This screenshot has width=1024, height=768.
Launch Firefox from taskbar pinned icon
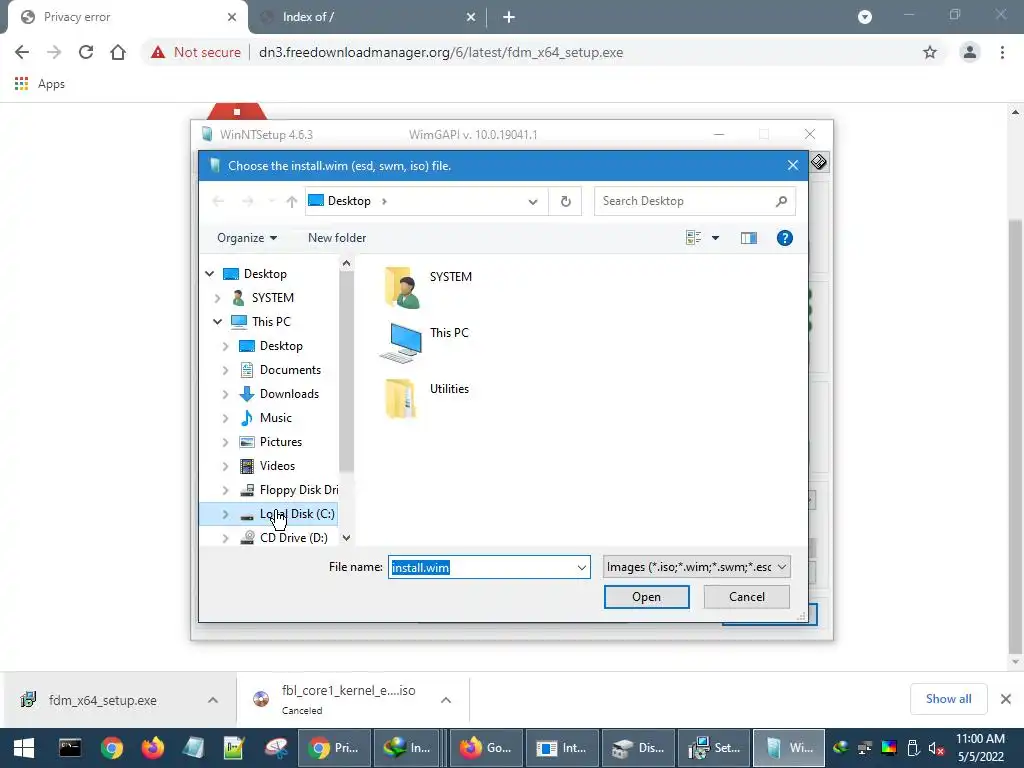153,748
